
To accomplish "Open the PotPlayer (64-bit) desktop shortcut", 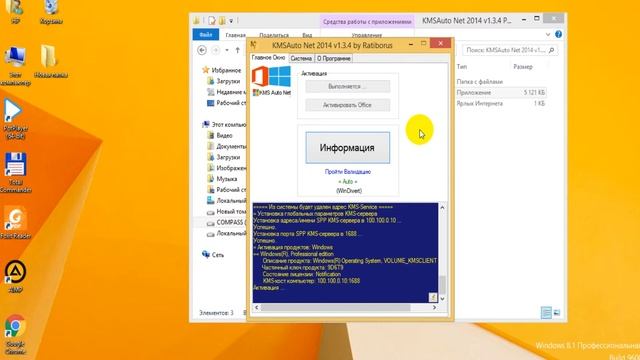I will point(15,119).
